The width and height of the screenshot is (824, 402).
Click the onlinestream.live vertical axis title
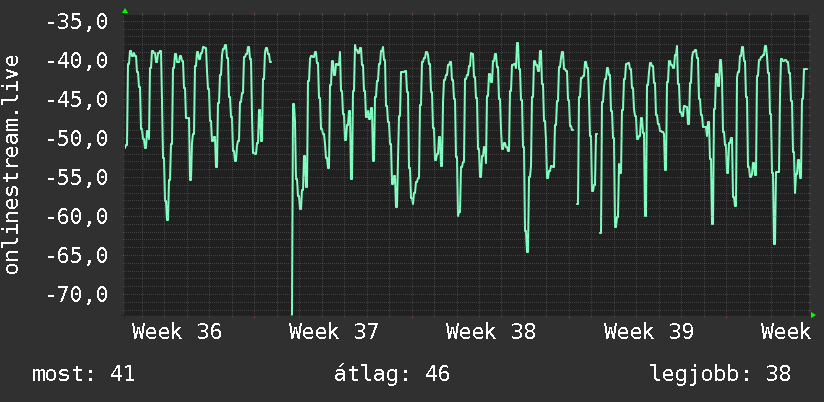12,164
